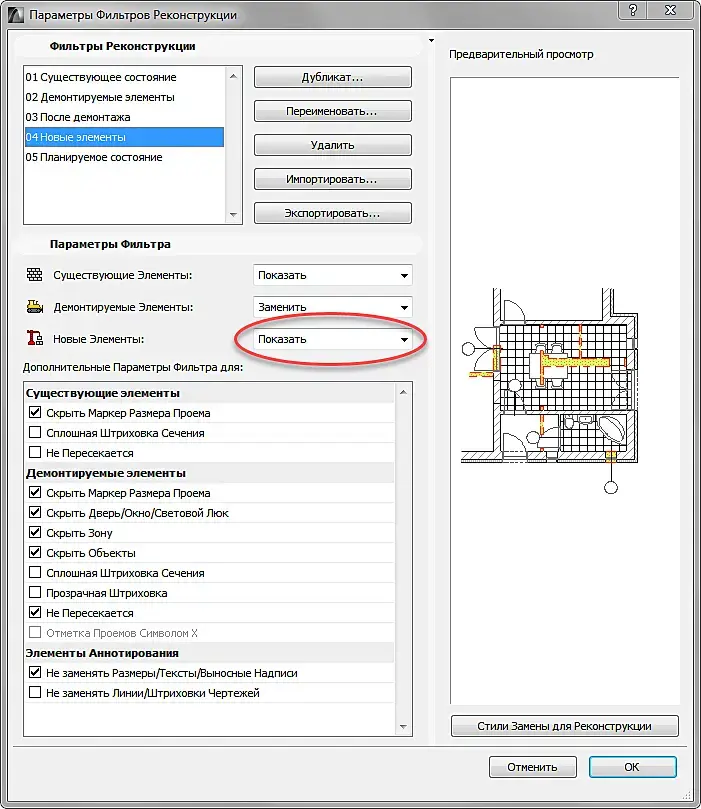Select filter 05 Планируемое состояние

click(124, 157)
